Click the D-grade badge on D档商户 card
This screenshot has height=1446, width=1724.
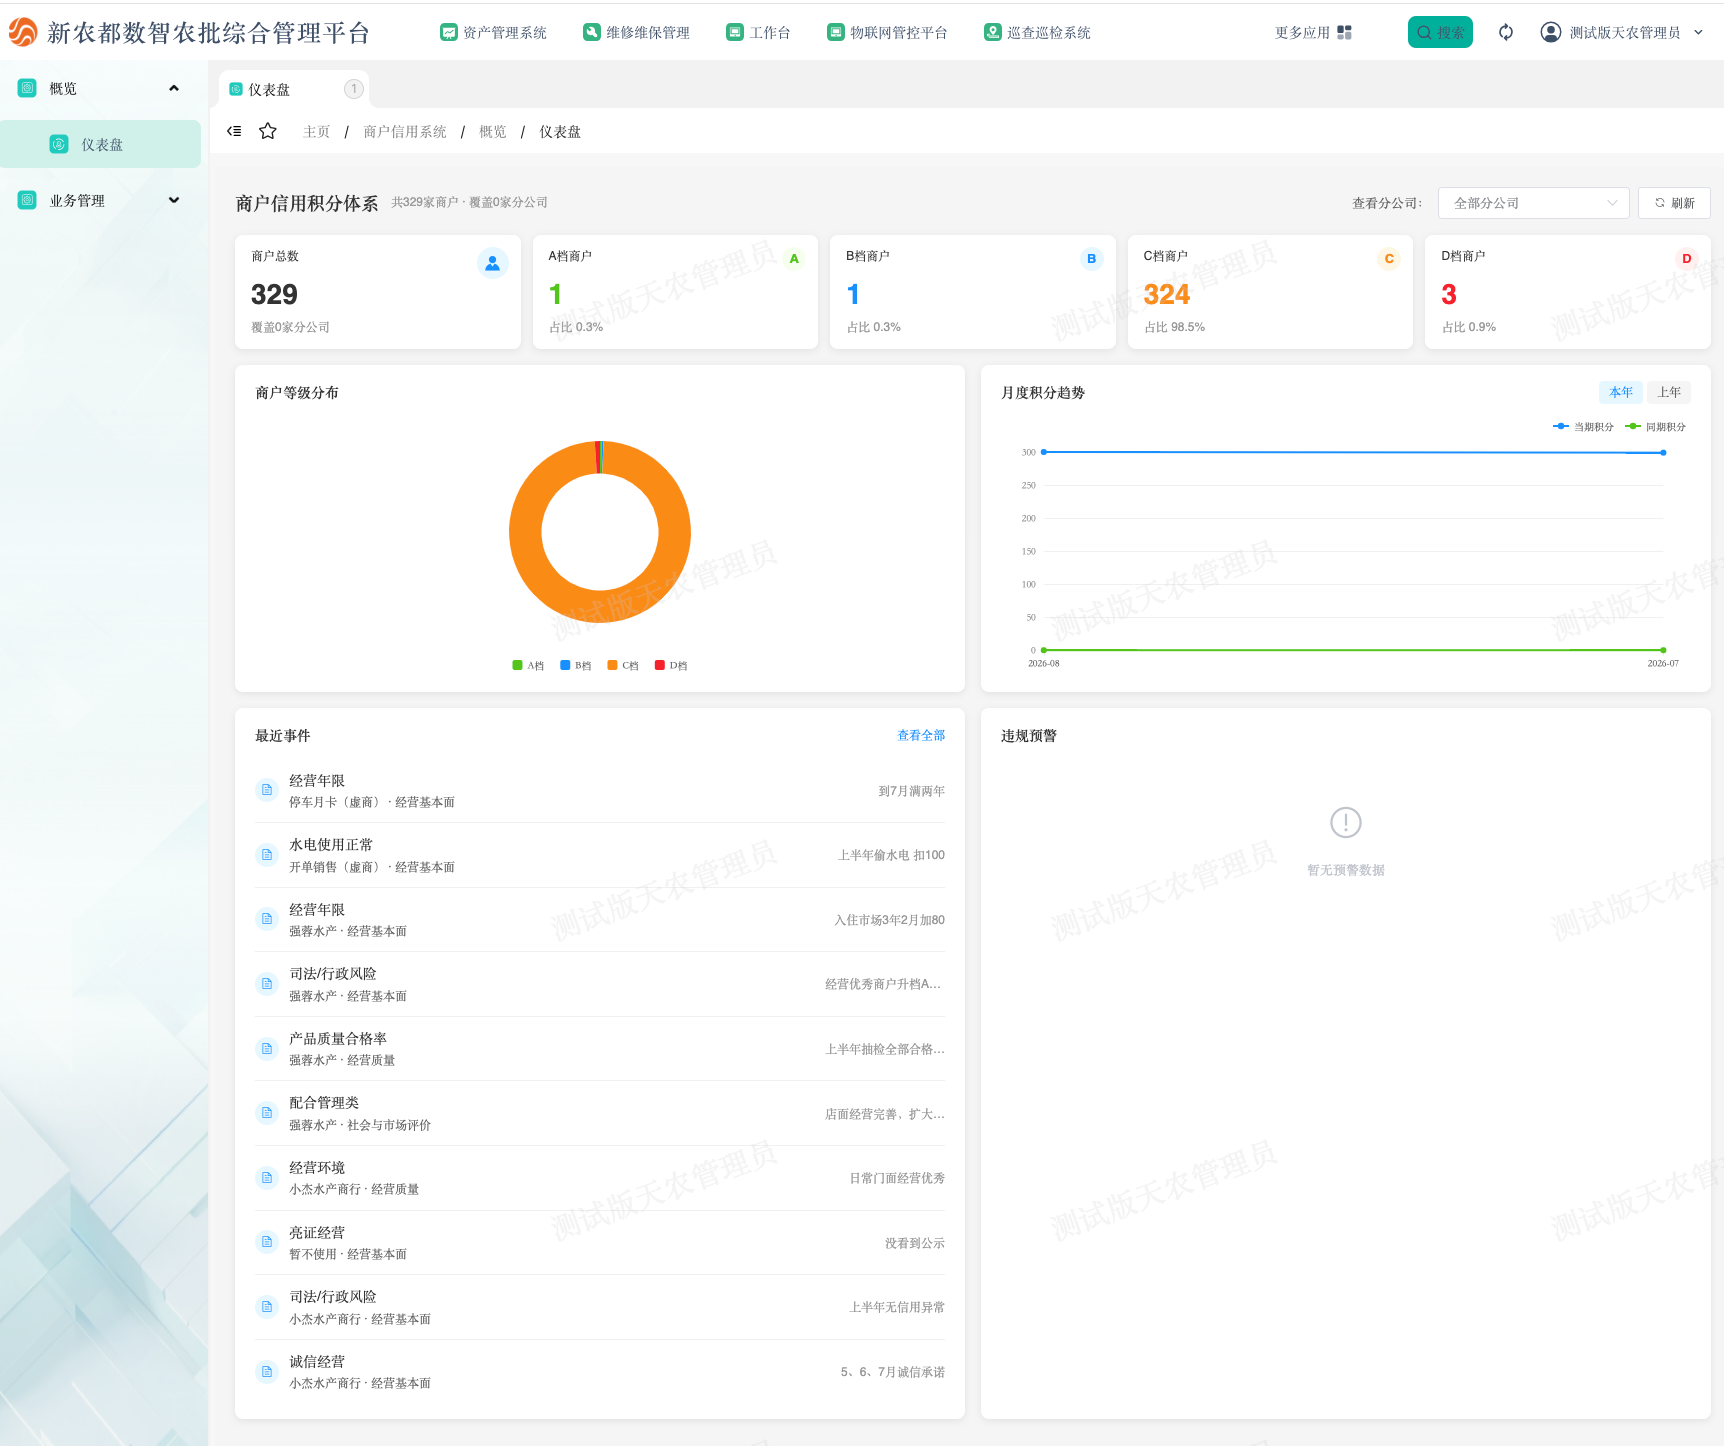point(1686,259)
